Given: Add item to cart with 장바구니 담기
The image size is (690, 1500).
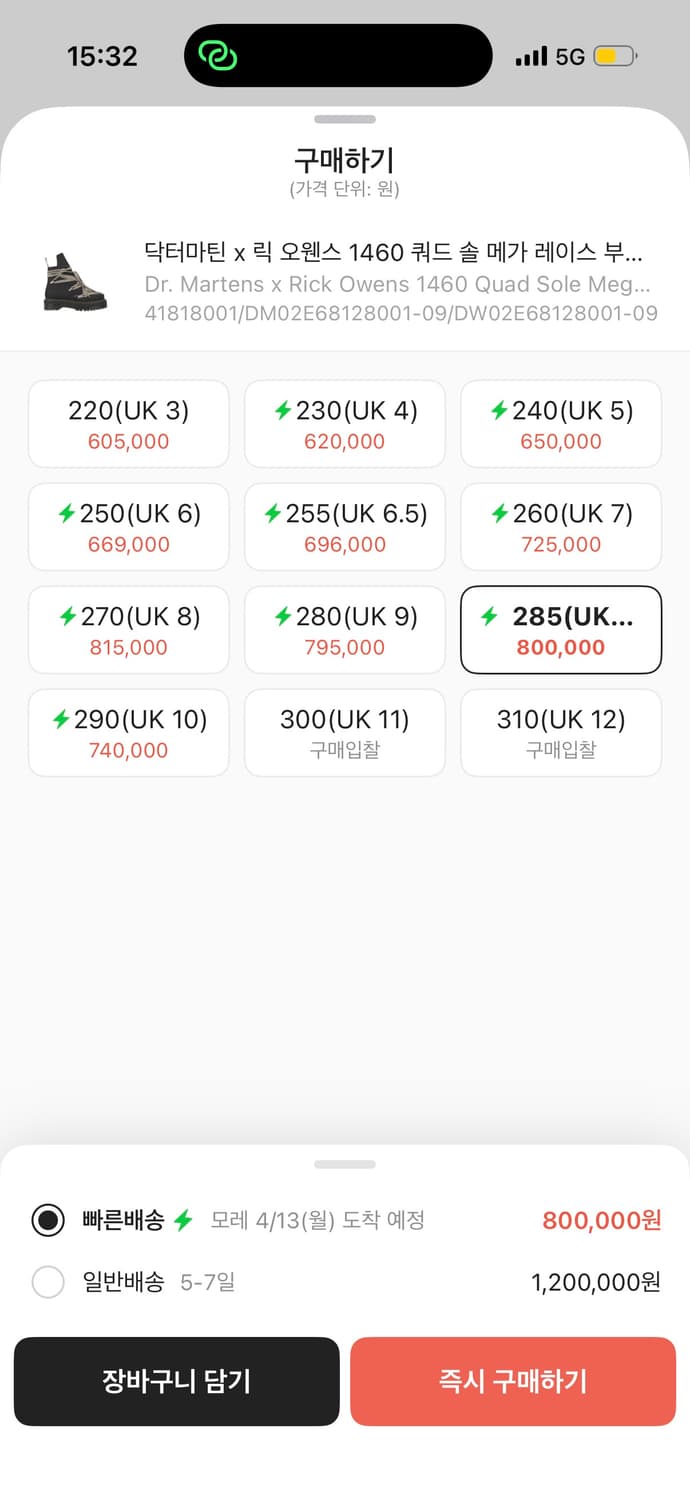Looking at the screenshot, I should [177, 1381].
